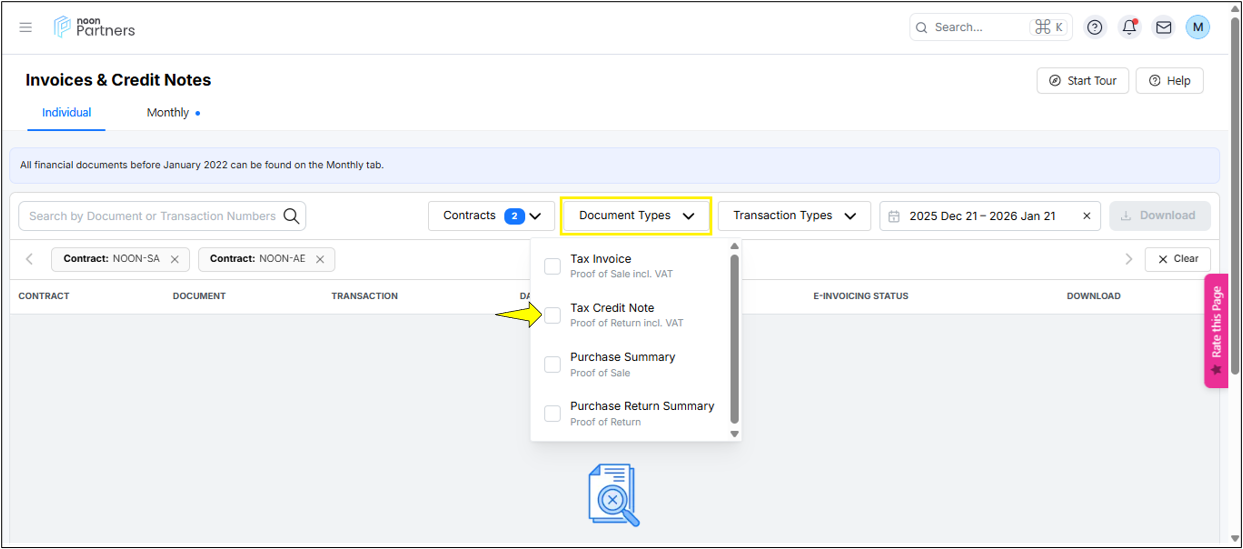Clear the selected date range

(x=1087, y=216)
